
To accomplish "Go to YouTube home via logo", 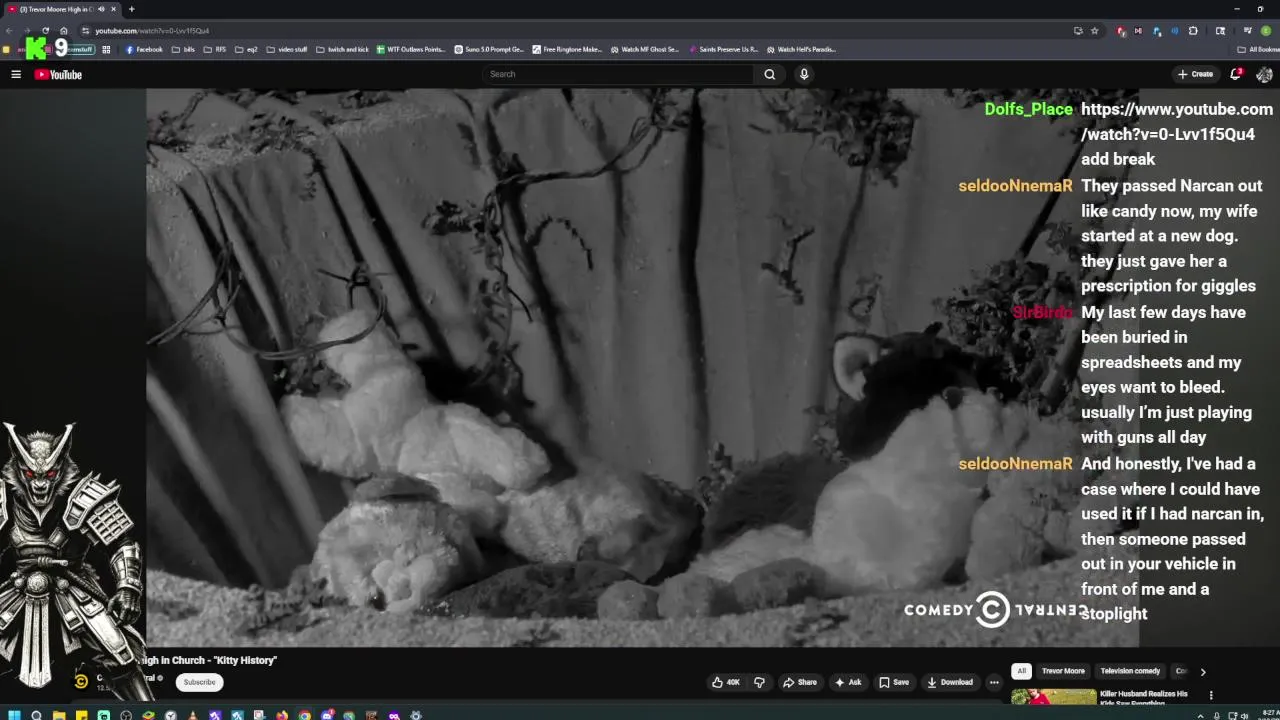I will [58, 74].
